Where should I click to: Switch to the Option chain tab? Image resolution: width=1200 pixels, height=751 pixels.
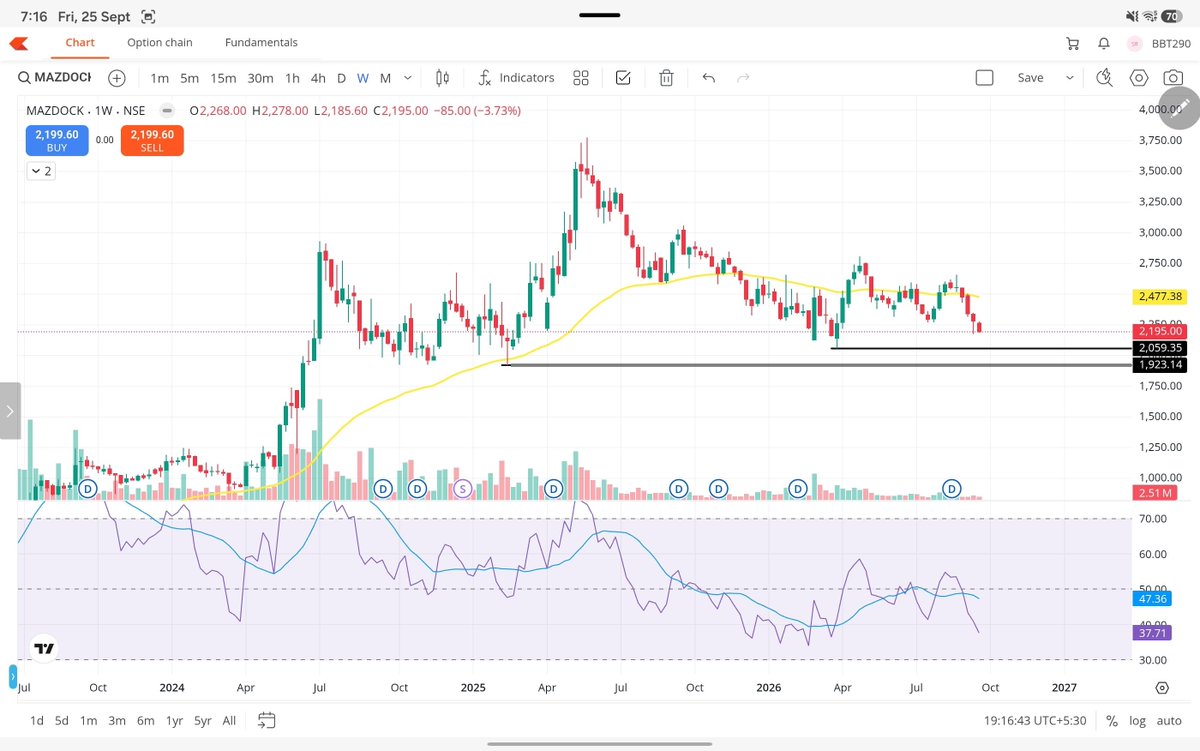160,43
